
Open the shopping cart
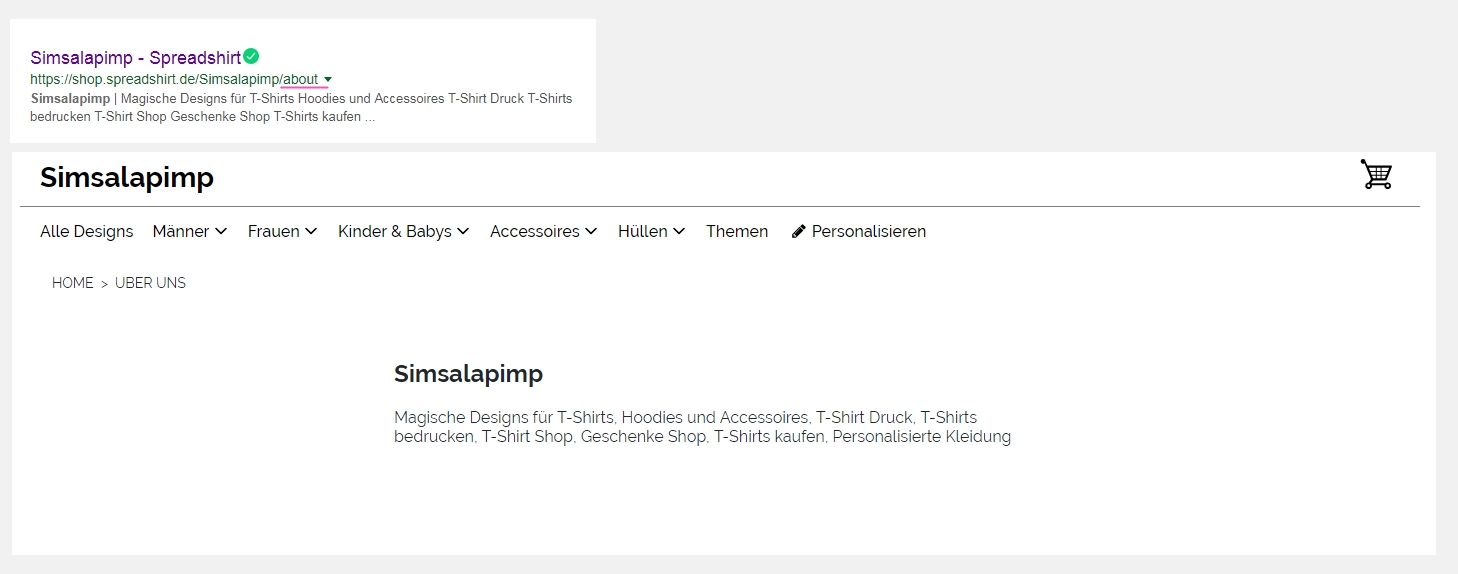pos(1376,175)
